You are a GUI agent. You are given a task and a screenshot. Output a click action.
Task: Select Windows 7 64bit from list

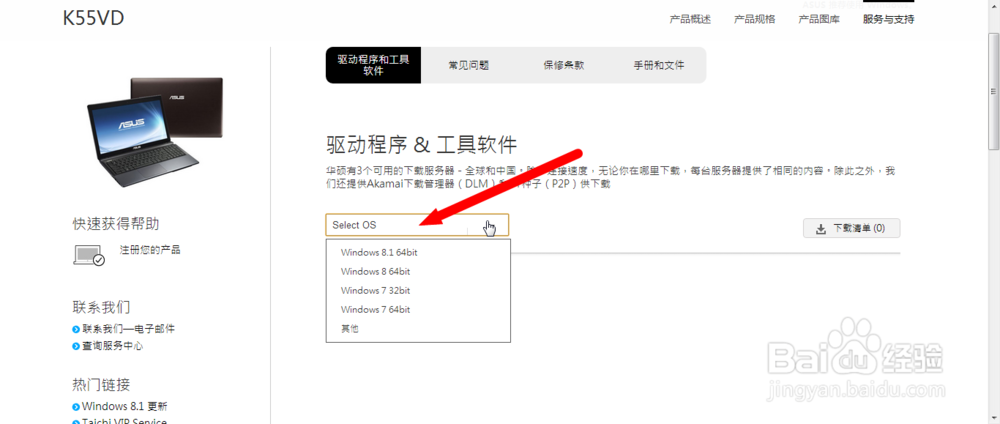[375, 310]
